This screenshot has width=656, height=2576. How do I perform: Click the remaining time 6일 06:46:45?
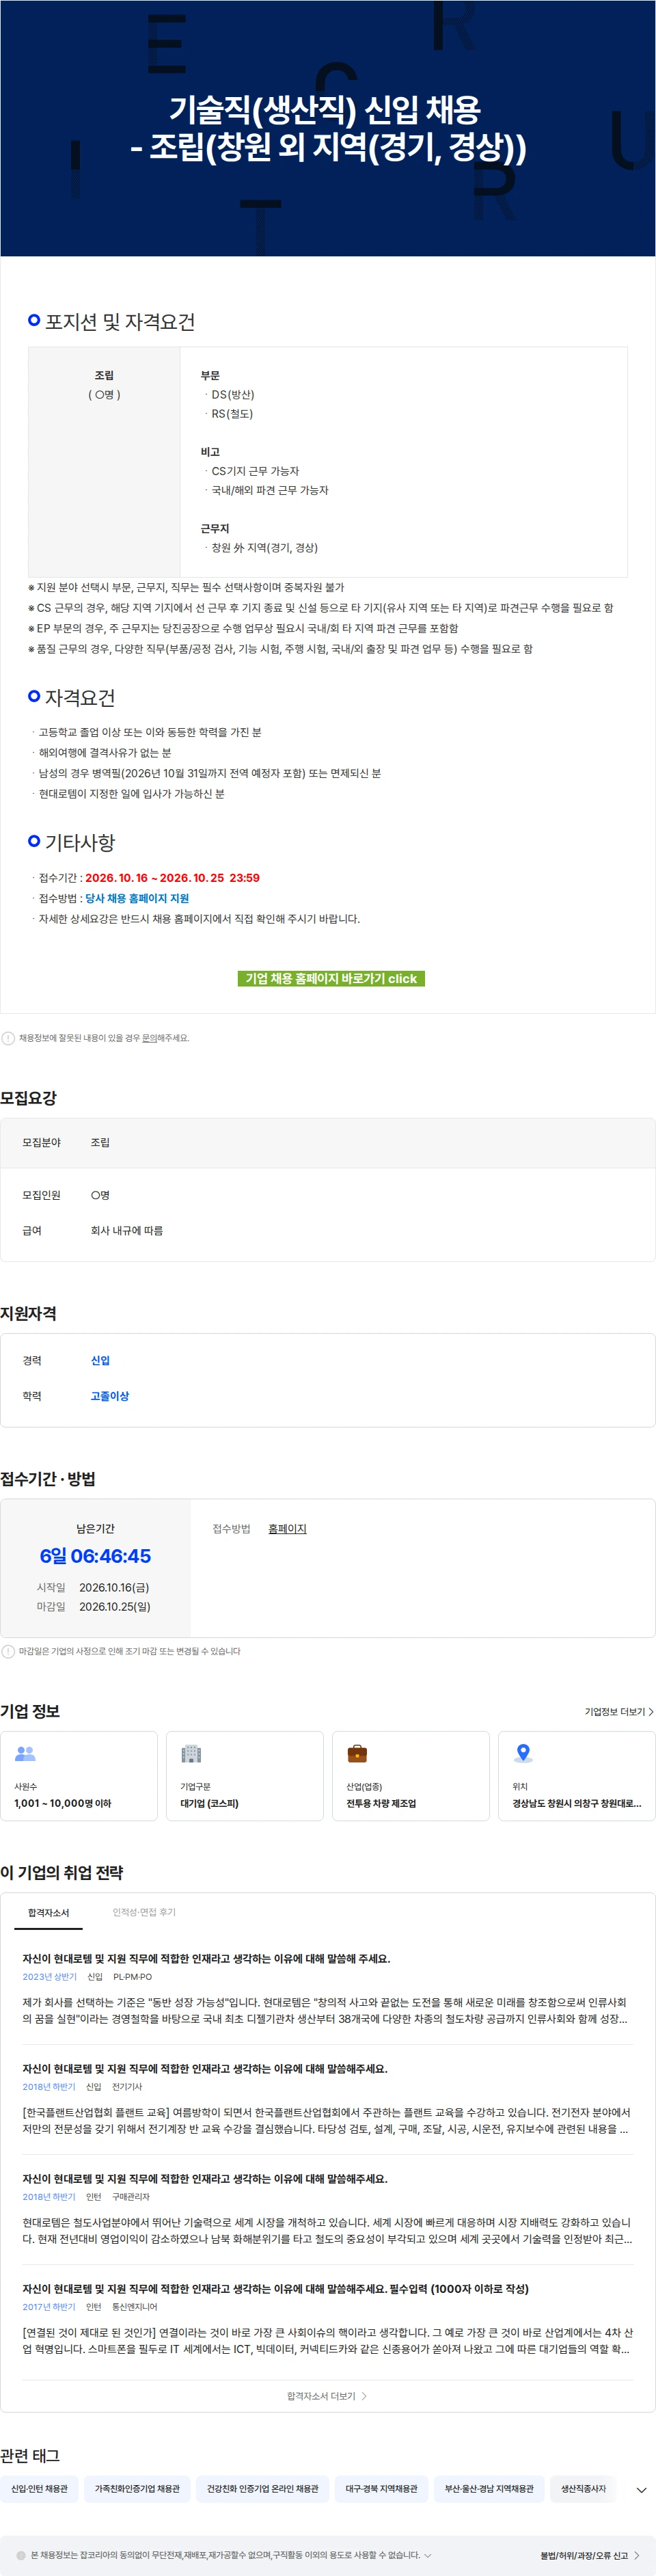[96, 1556]
